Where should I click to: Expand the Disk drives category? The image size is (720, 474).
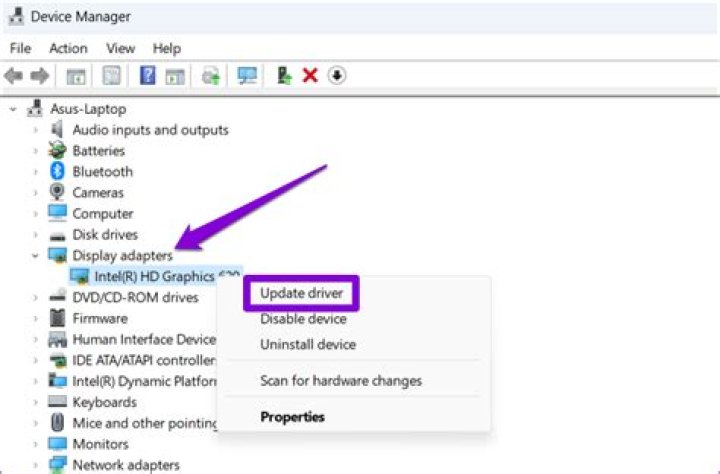click(35, 235)
